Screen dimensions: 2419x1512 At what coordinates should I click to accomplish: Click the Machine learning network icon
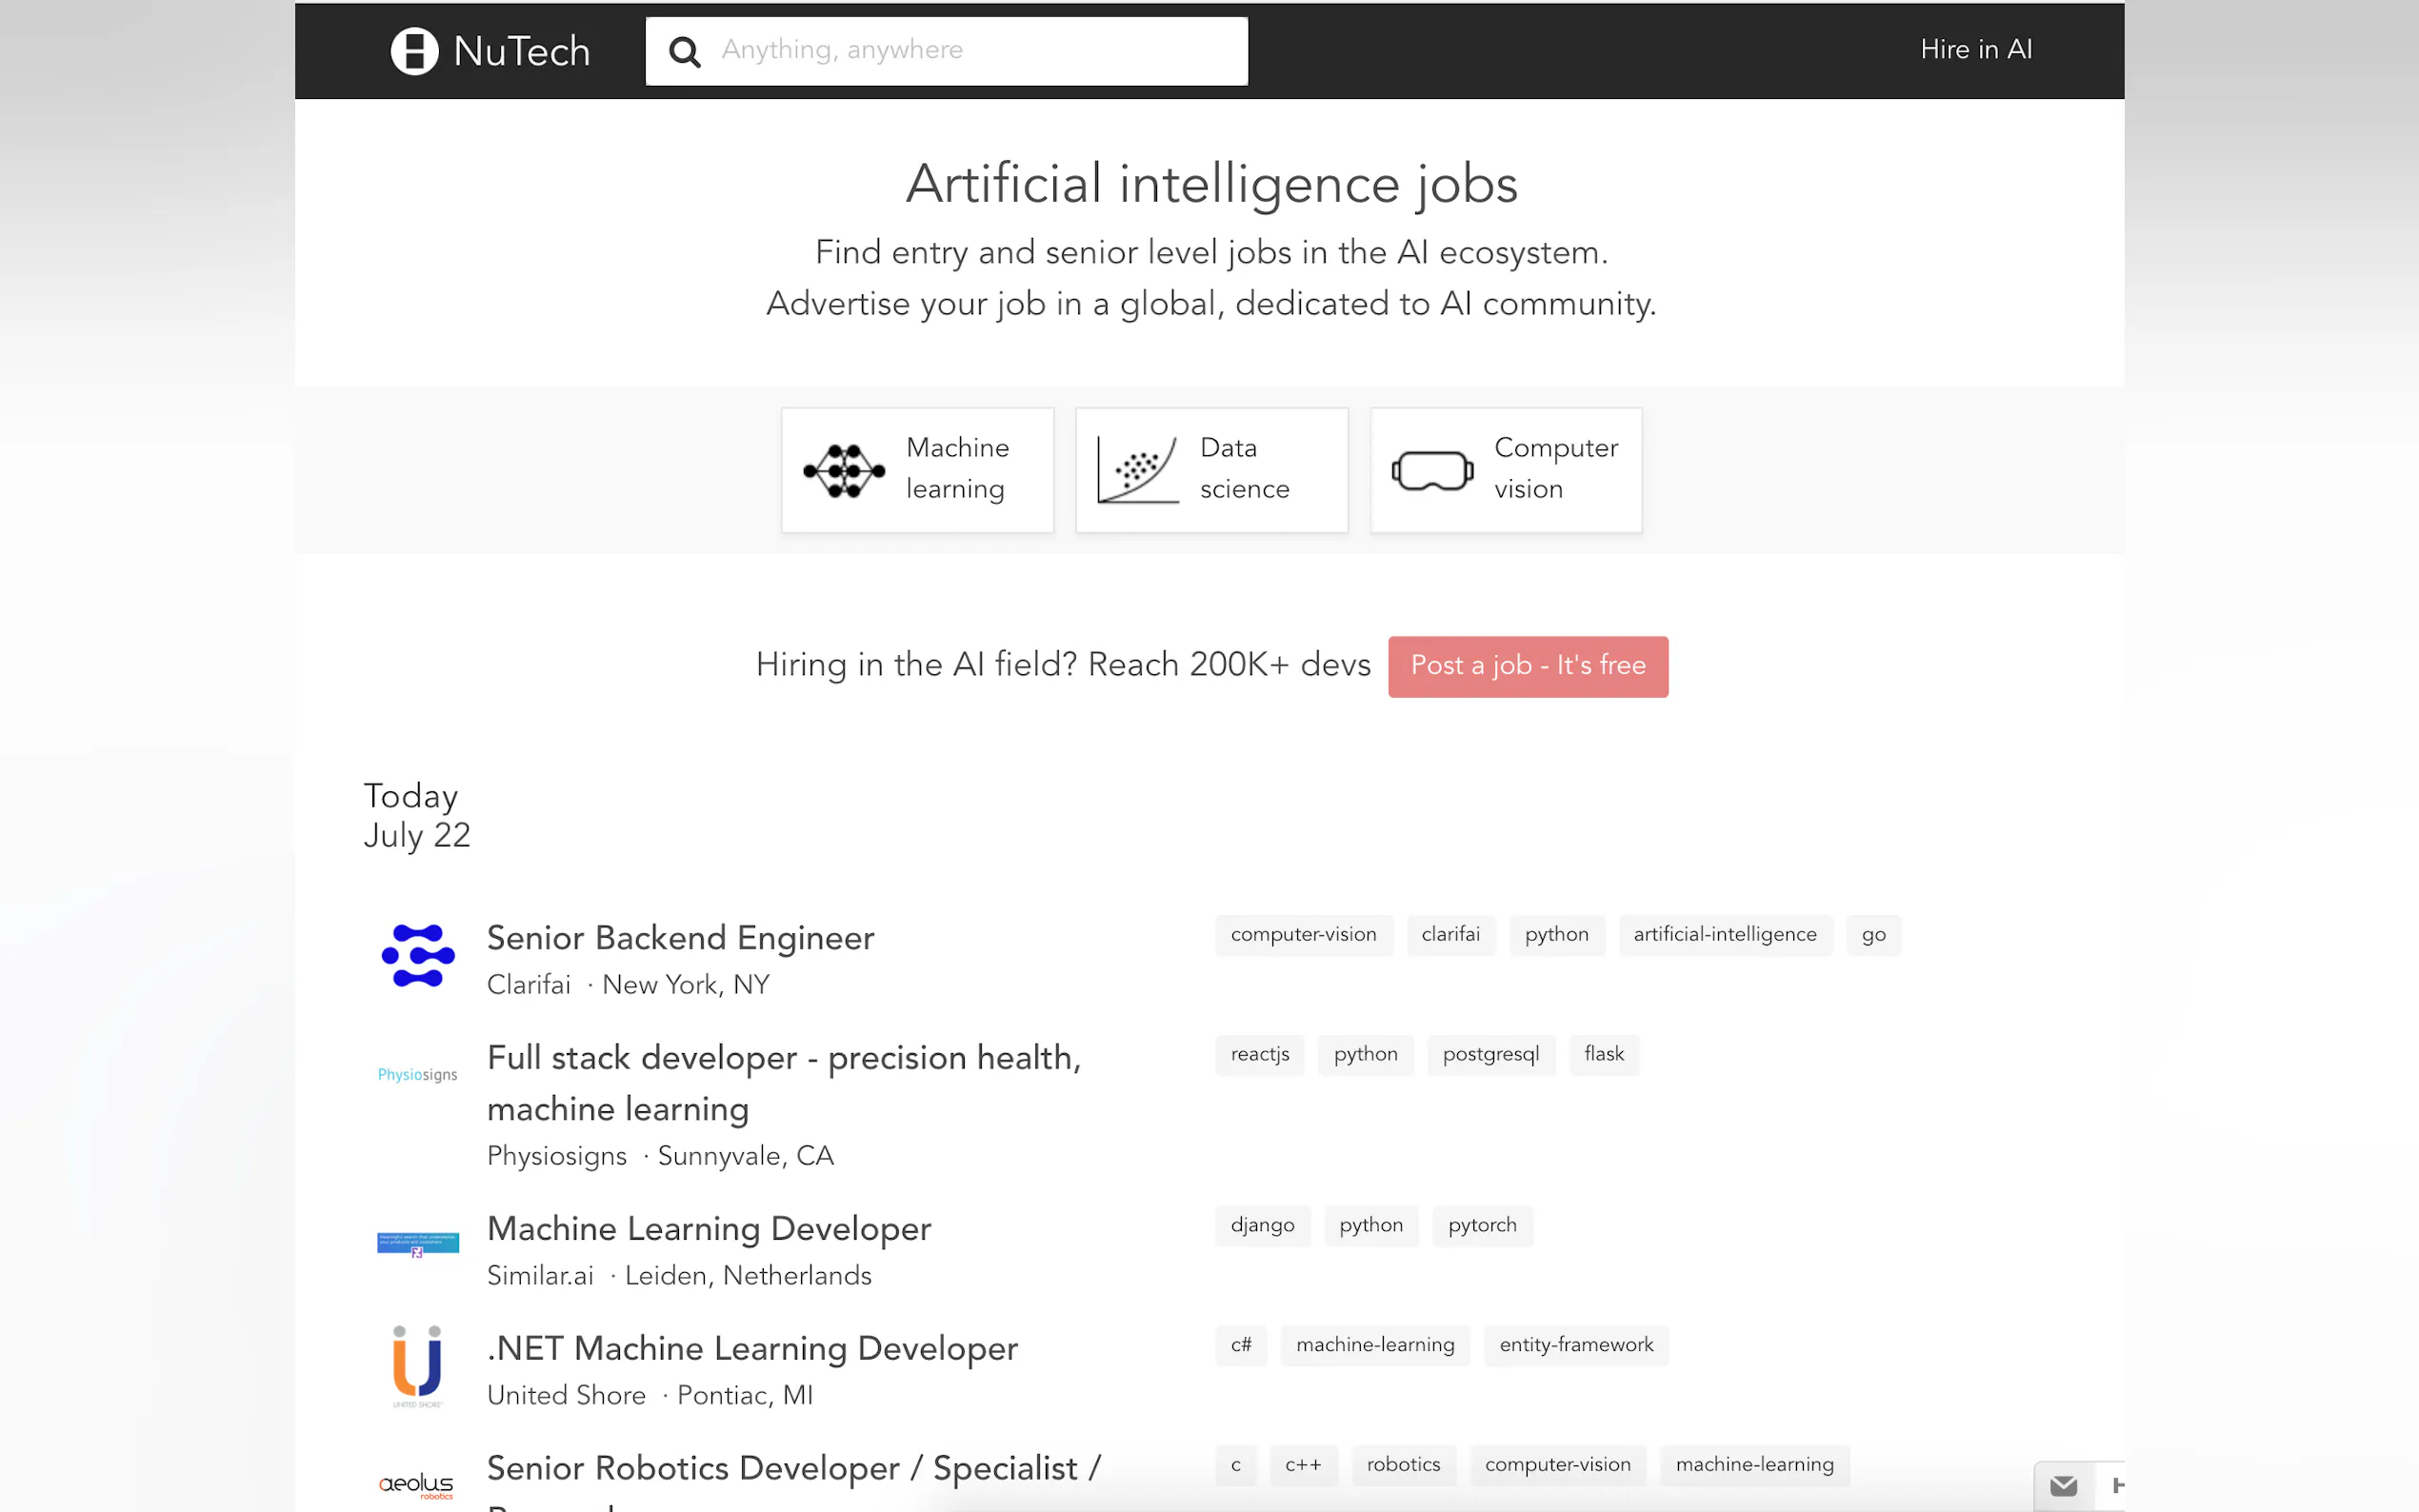point(844,470)
